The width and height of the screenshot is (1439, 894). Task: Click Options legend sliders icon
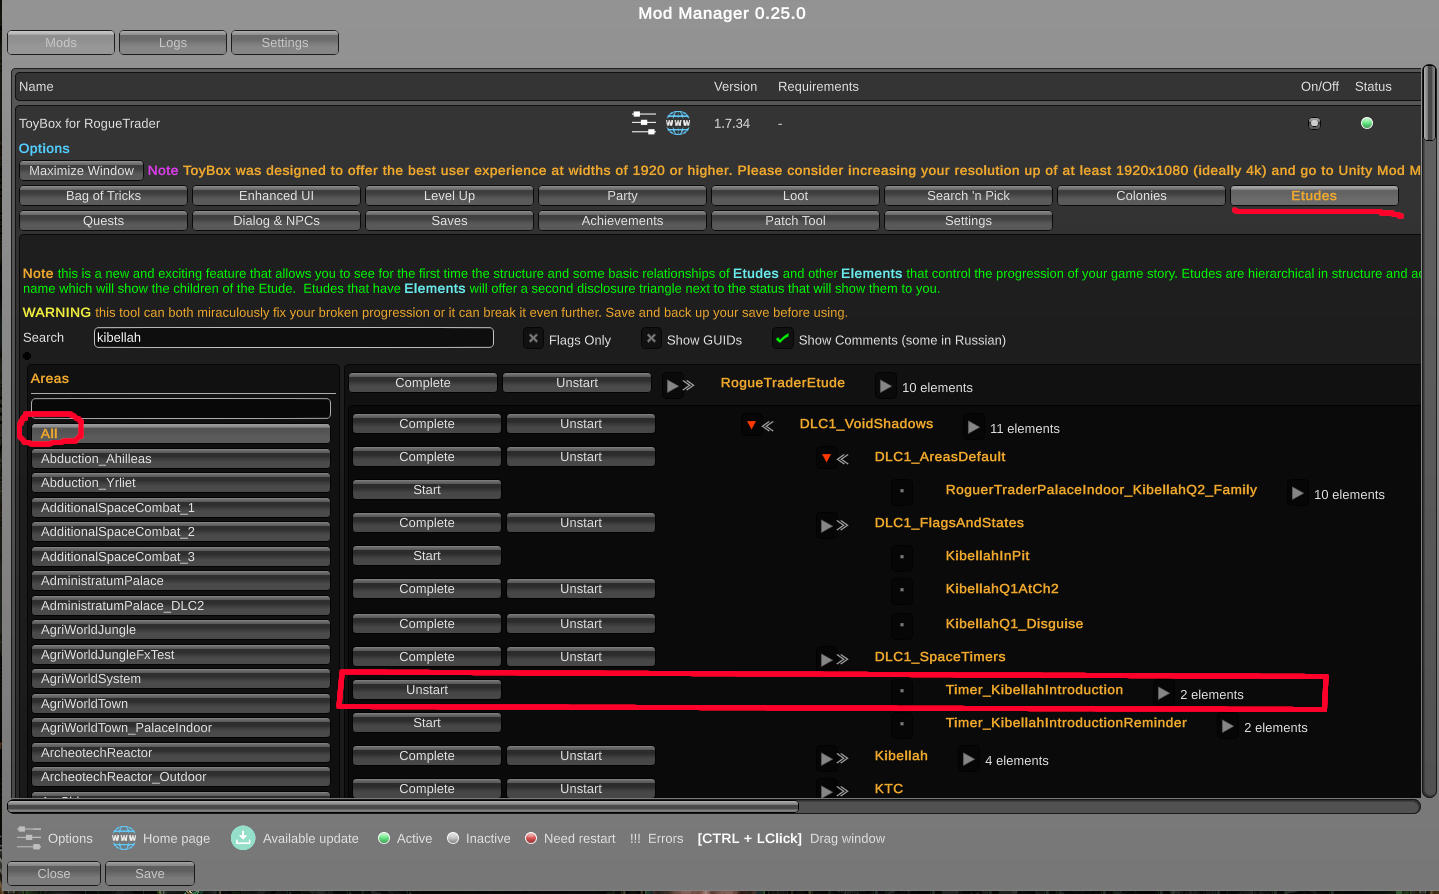point(29,838)
